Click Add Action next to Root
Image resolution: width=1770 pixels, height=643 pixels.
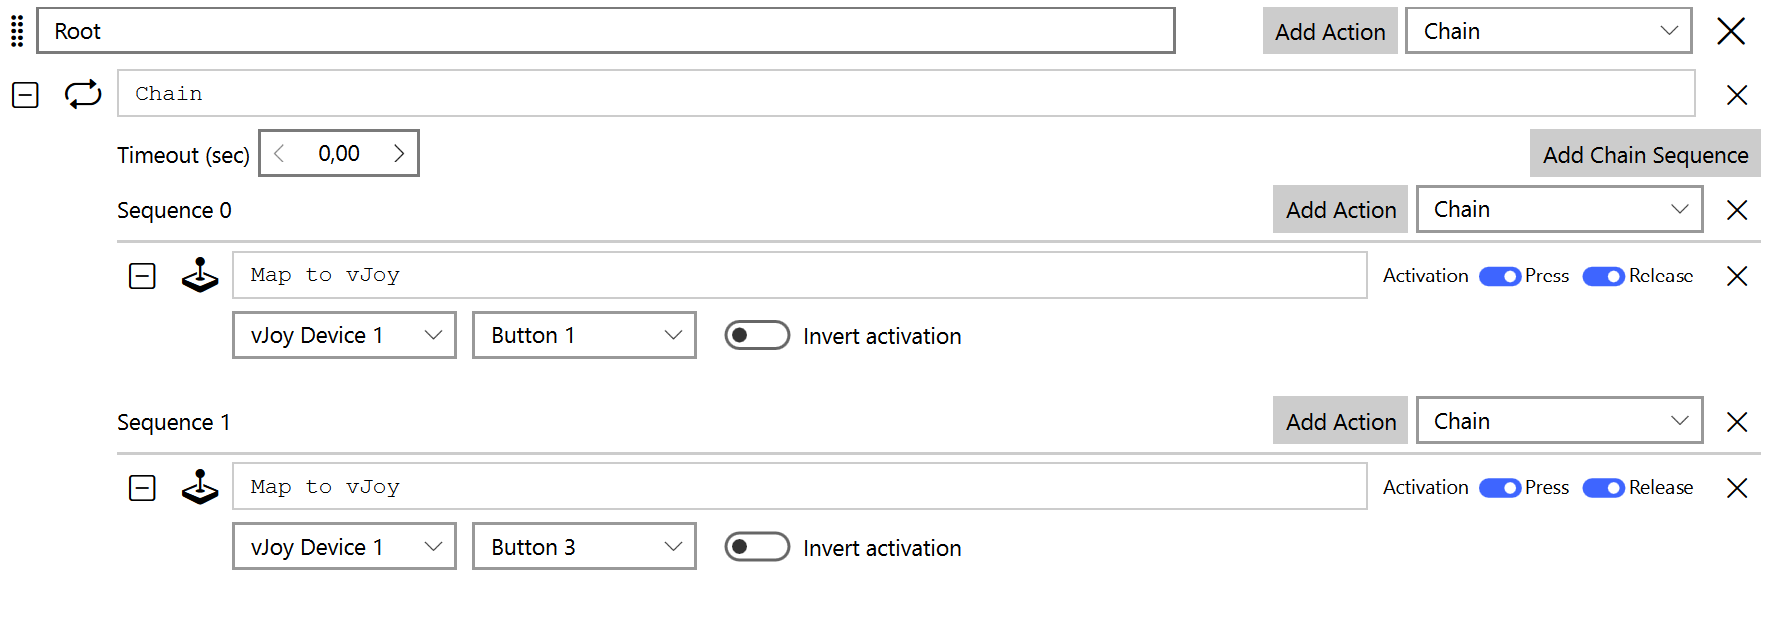click(x=1329, y=31)
